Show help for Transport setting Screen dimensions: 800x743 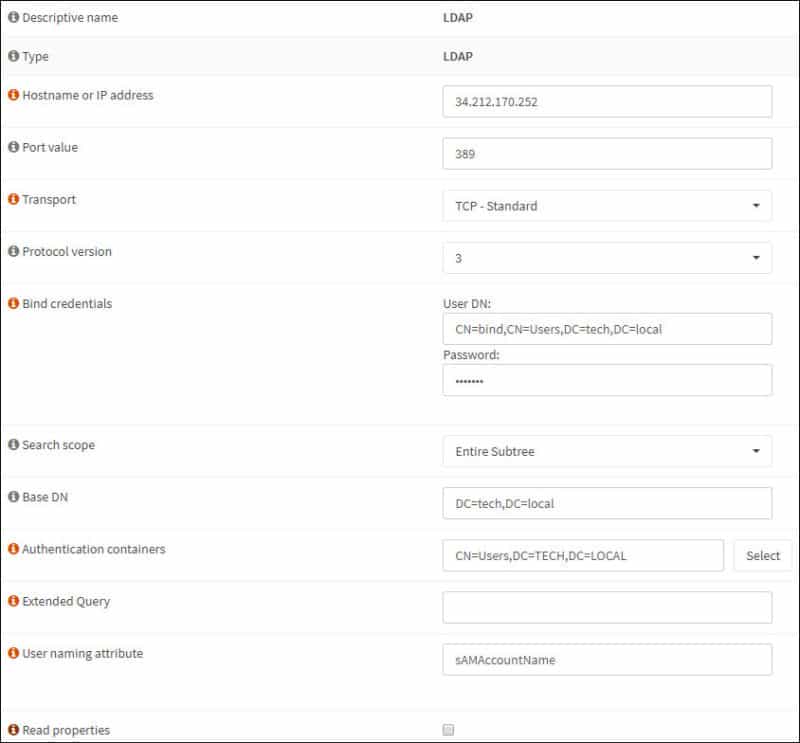[x=14, y=200]
